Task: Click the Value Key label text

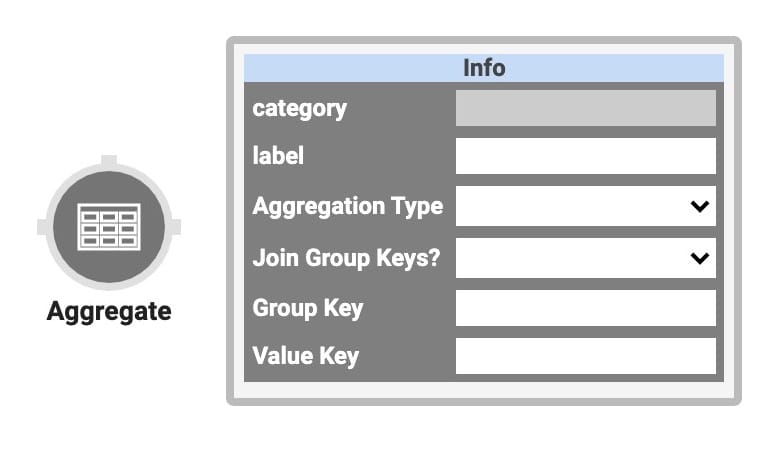Action: coord(305,356)
